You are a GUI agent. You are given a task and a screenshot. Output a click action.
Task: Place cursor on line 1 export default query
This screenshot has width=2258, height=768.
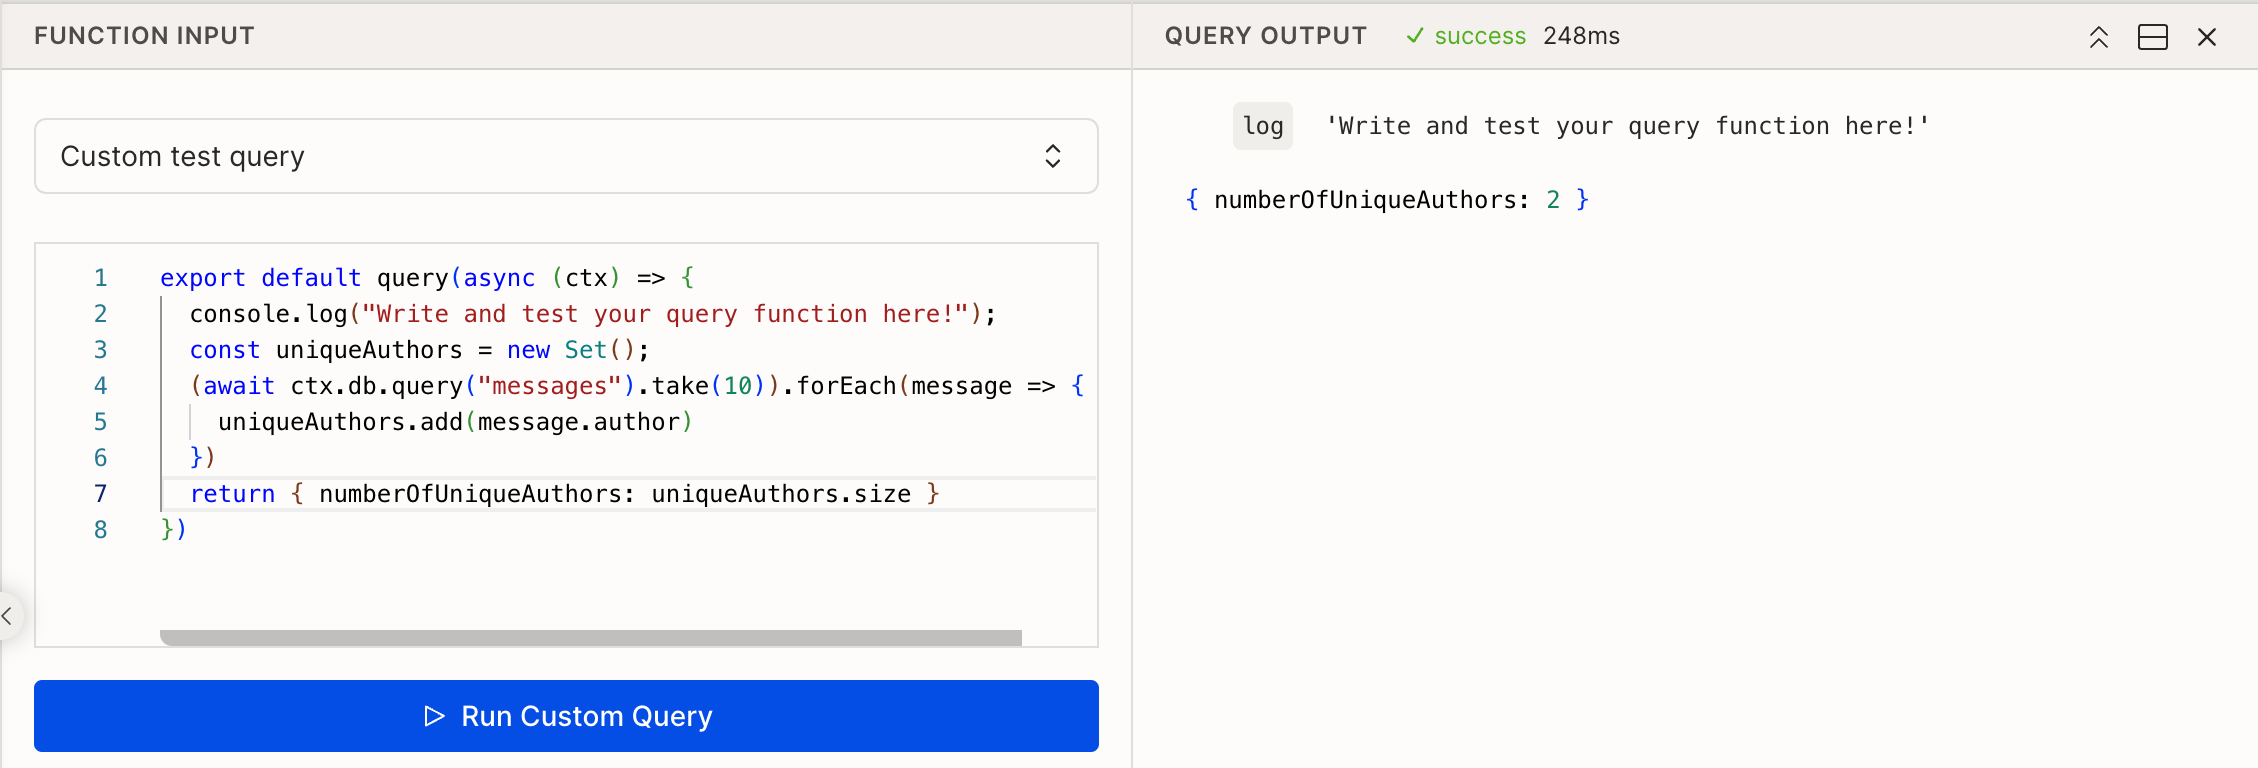[x=427, y=278]
